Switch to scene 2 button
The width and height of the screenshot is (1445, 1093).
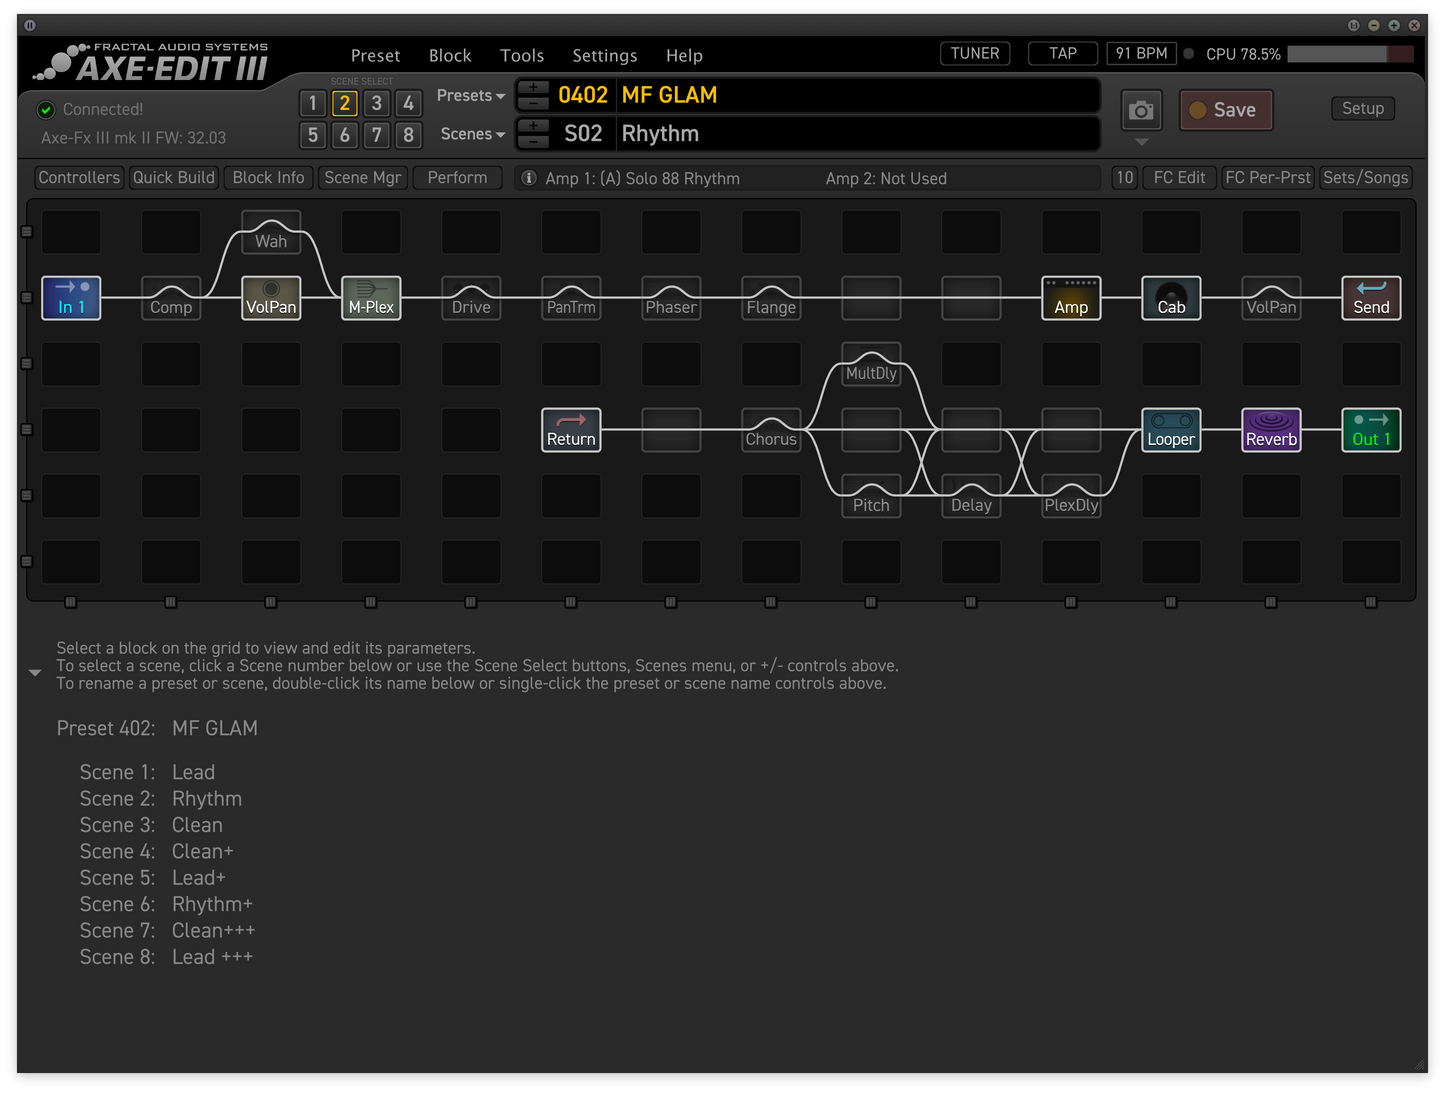coord(345,103)
